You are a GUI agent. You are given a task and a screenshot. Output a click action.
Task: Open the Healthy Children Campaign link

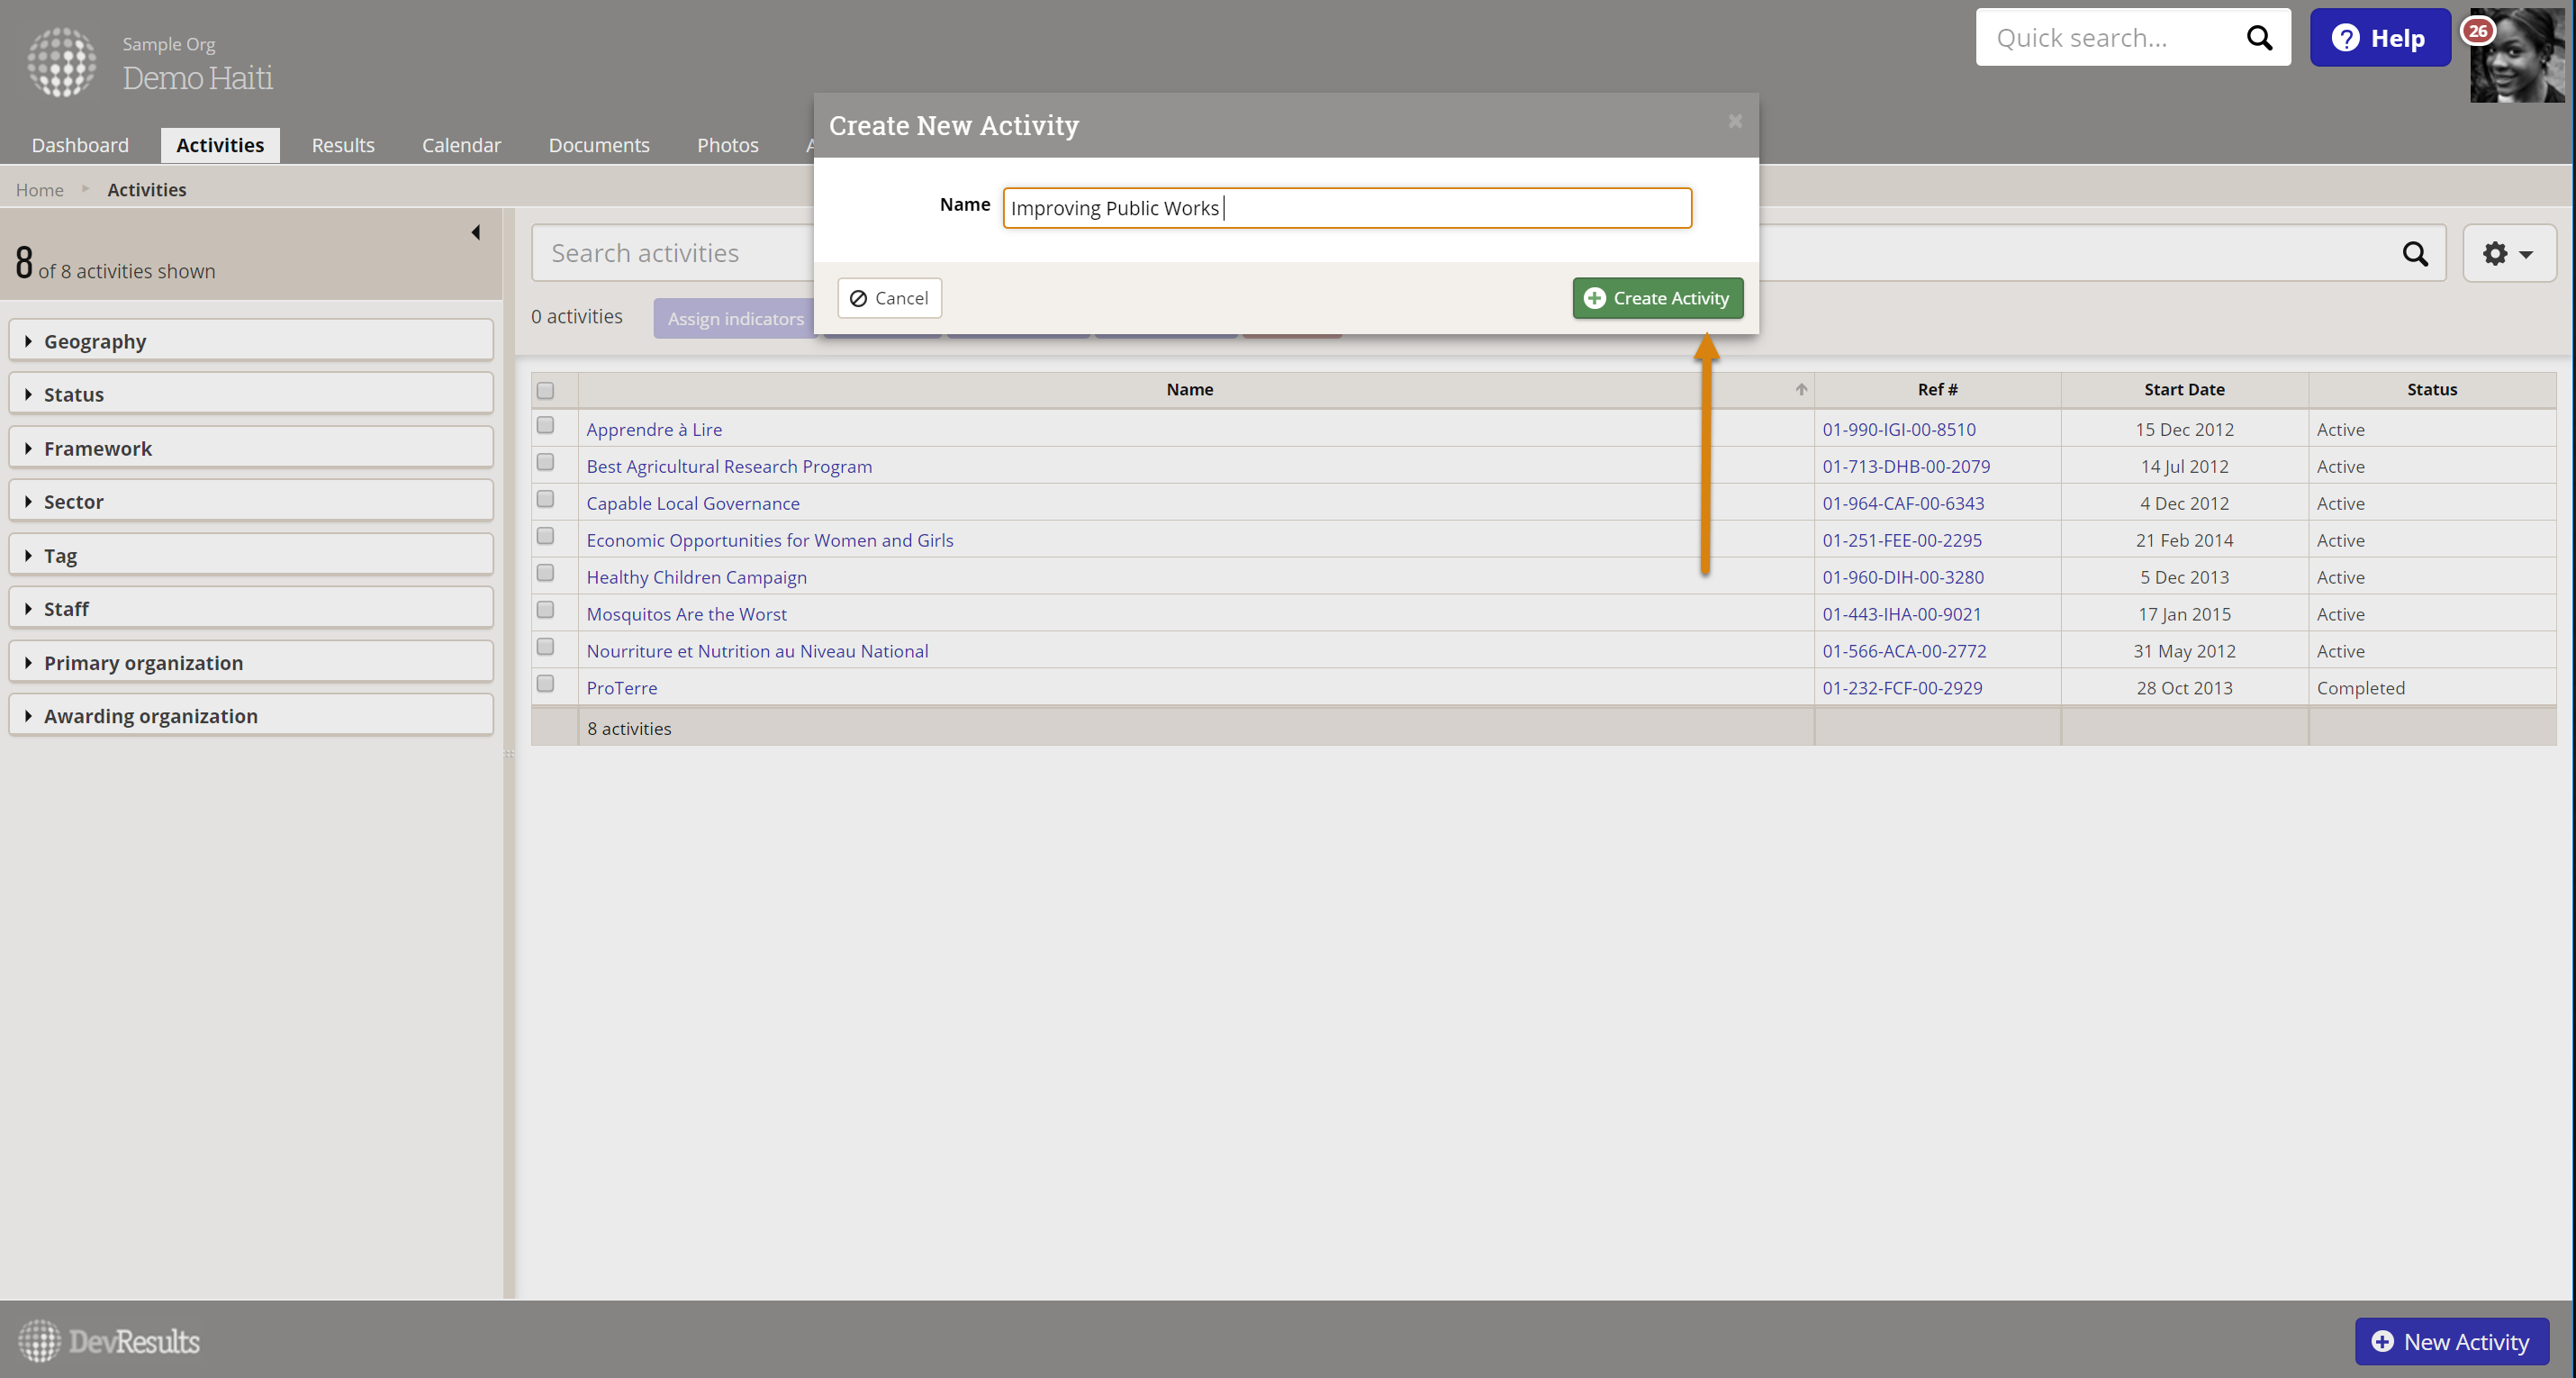pos(696,577)
